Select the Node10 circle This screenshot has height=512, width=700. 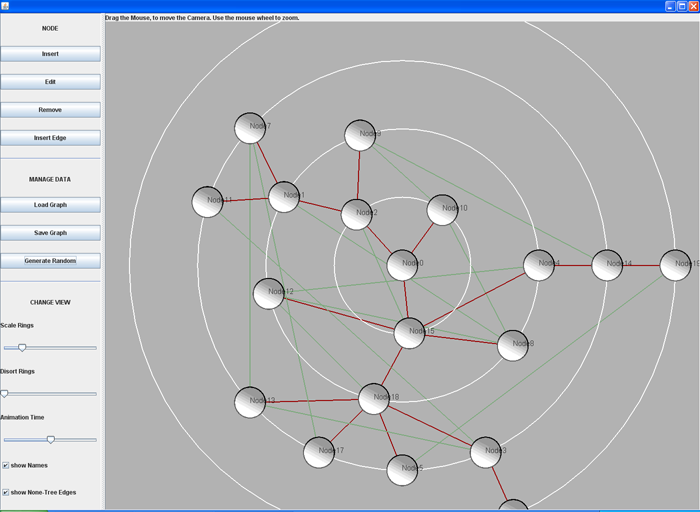coord(442,210)
